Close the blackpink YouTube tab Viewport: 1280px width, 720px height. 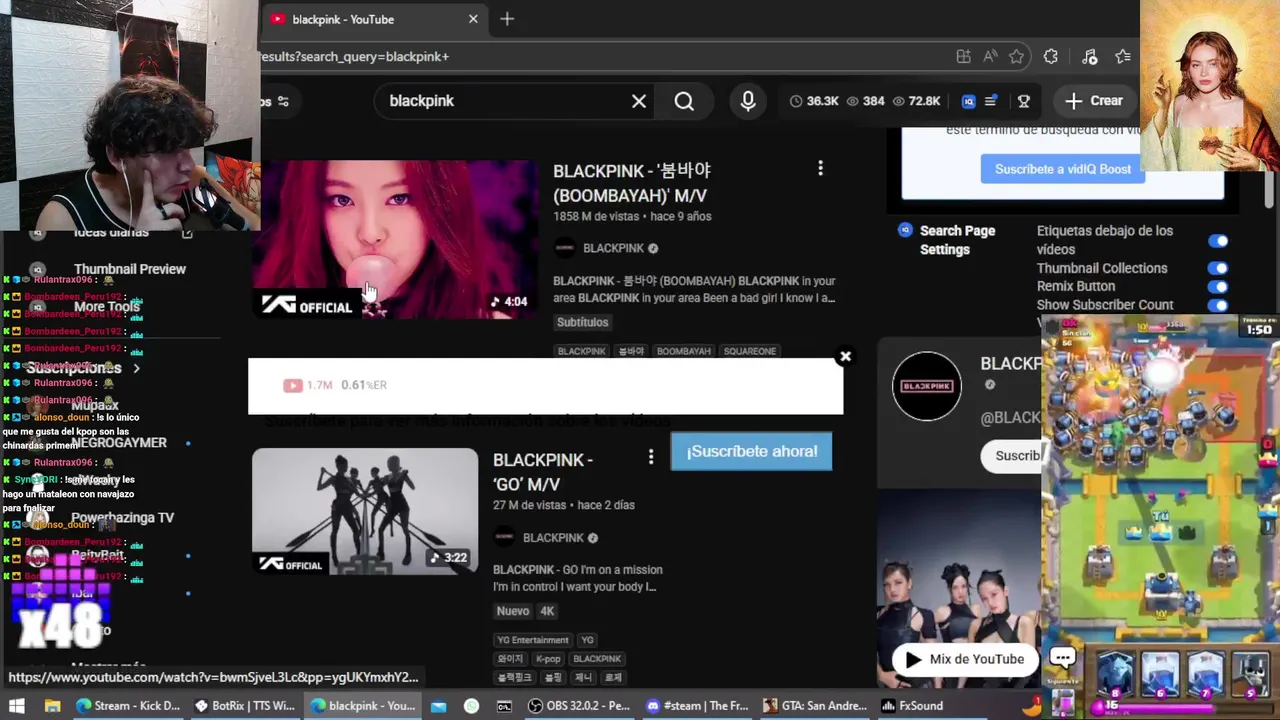click(473, 19)
